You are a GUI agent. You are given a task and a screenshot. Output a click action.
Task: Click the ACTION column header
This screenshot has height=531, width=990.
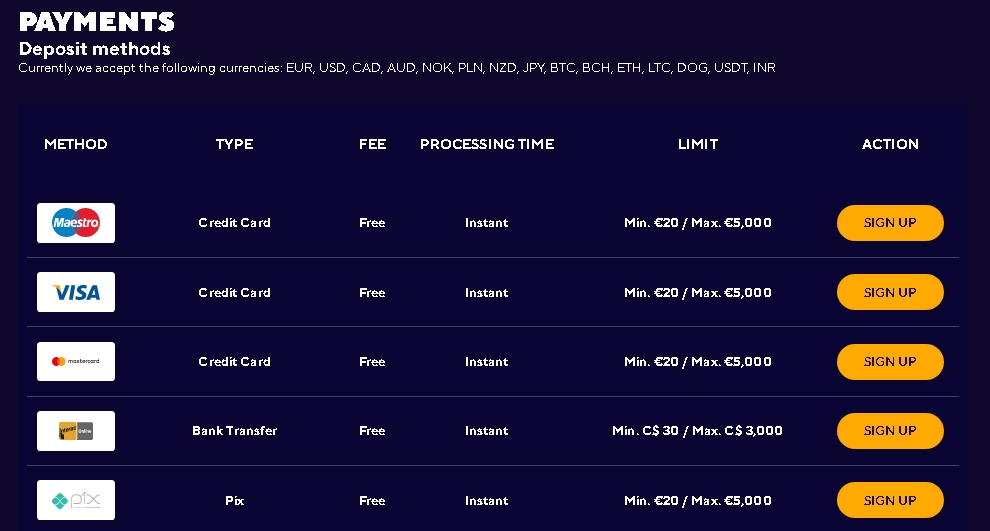(890, 144)
